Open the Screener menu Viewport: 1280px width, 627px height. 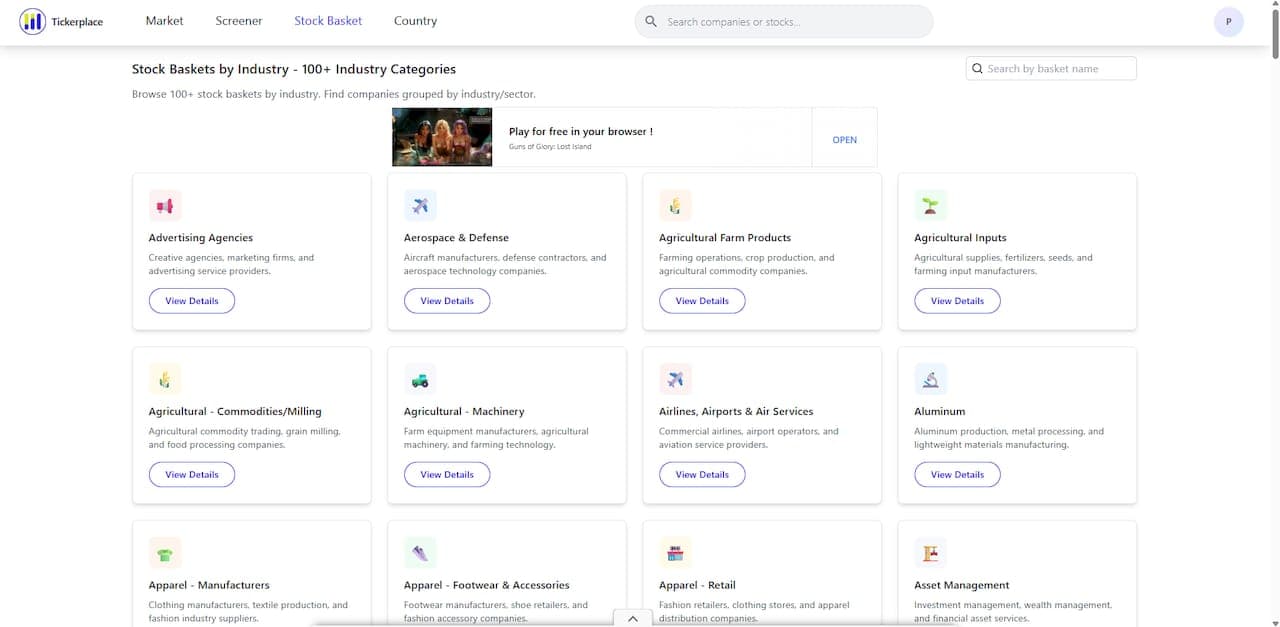point(239,21)
